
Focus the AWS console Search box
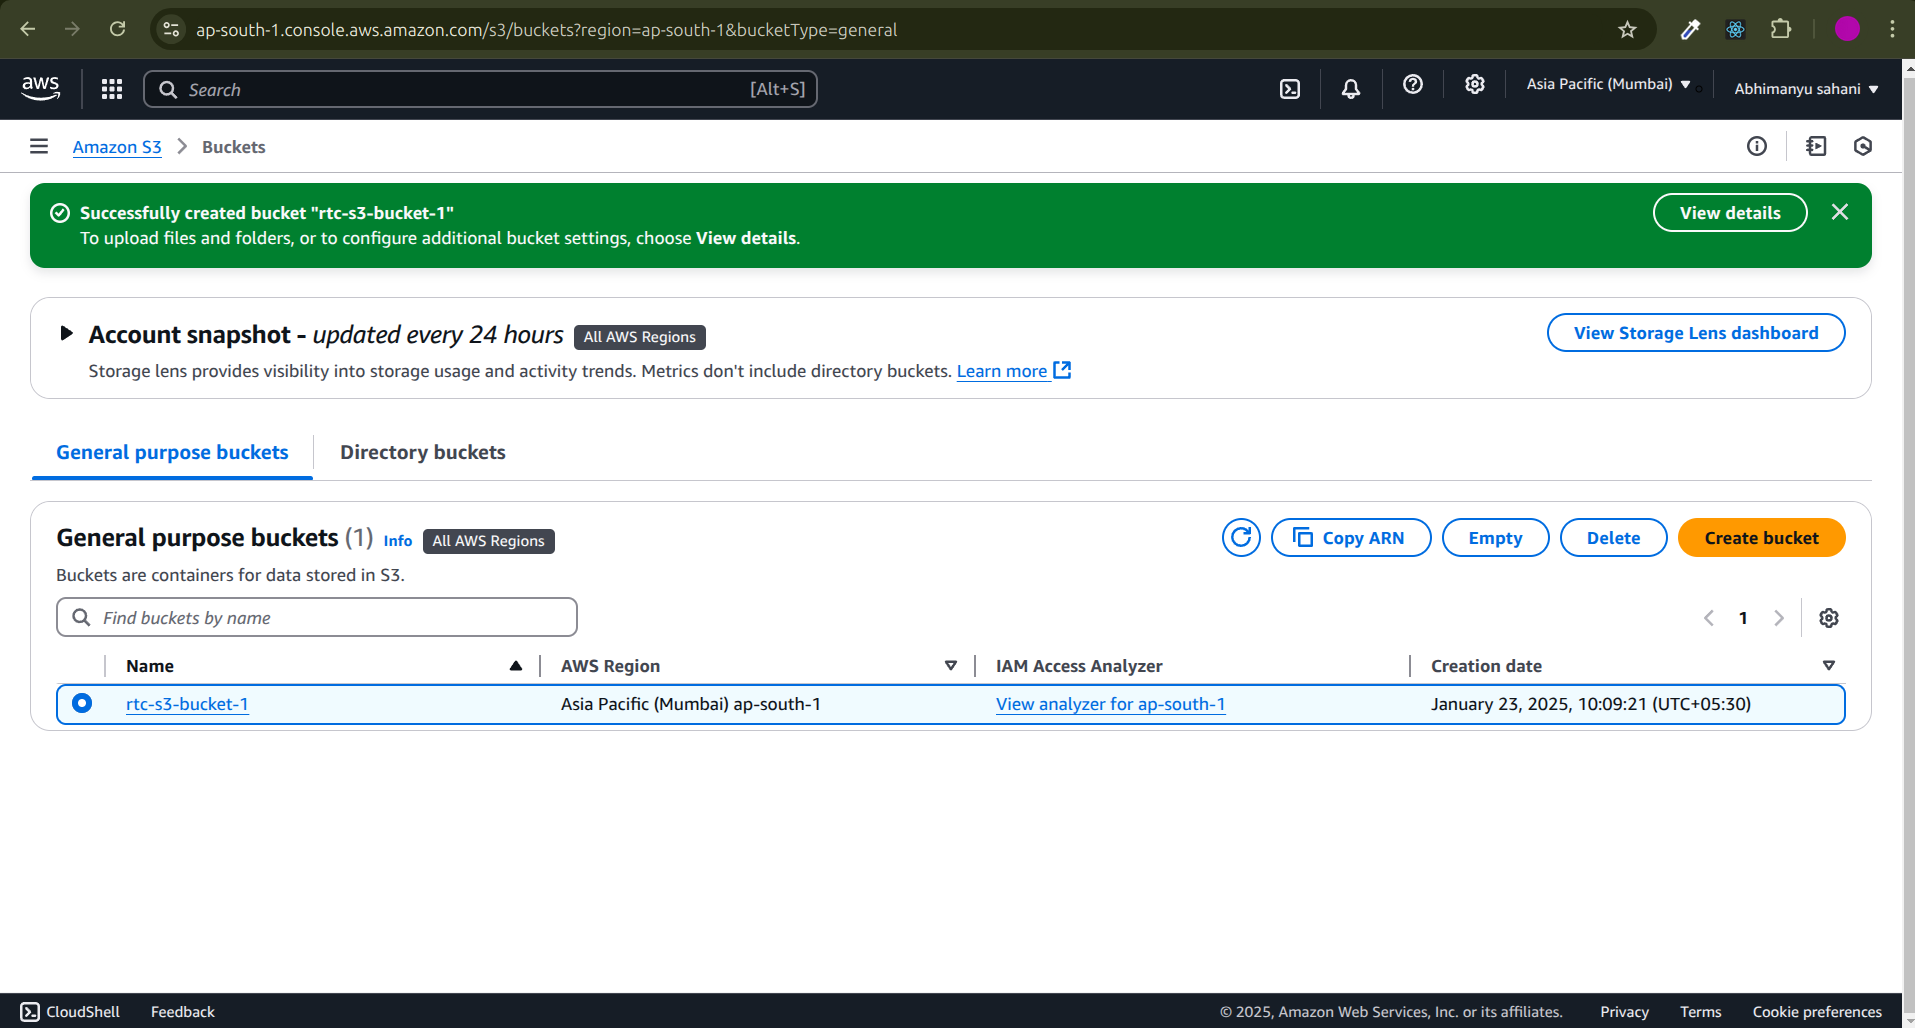tap(480, 89)
